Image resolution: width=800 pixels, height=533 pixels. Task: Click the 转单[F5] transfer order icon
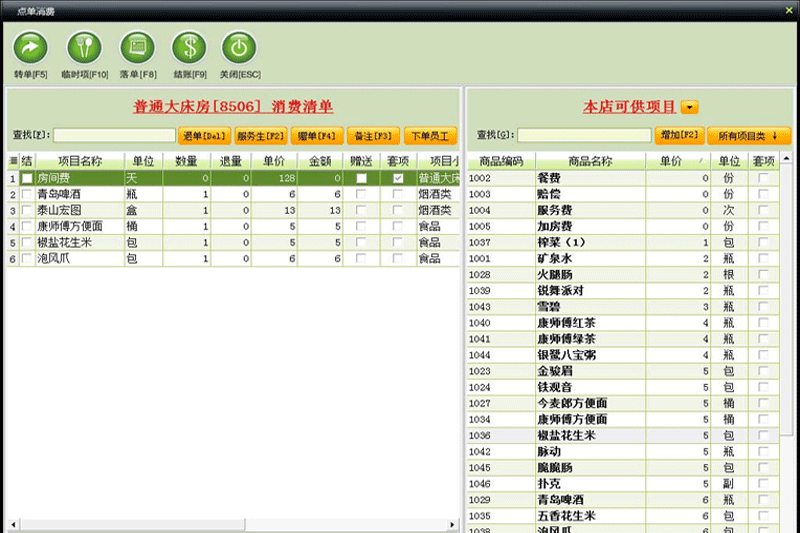pyautogui.click(x=31, y=48)
